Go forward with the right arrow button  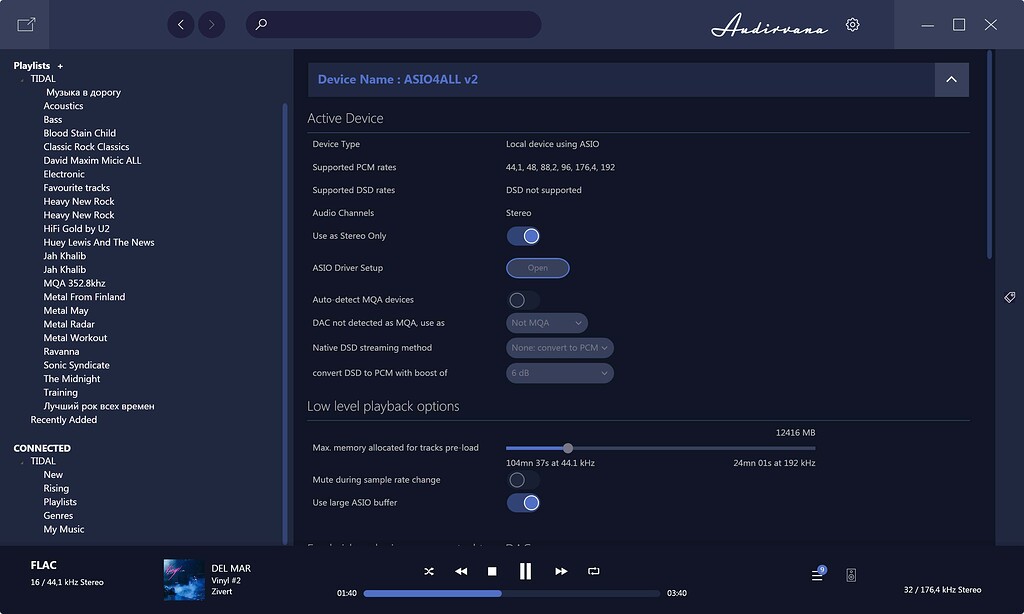pos(212,25)
